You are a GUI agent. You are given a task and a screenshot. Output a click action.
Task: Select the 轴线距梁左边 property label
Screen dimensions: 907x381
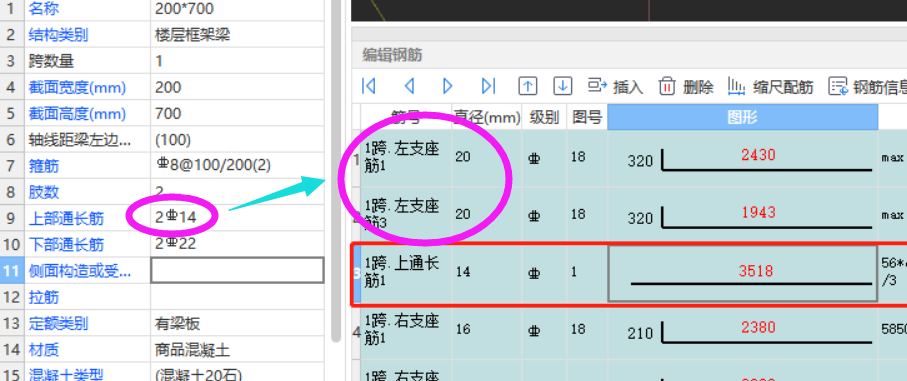80,140
